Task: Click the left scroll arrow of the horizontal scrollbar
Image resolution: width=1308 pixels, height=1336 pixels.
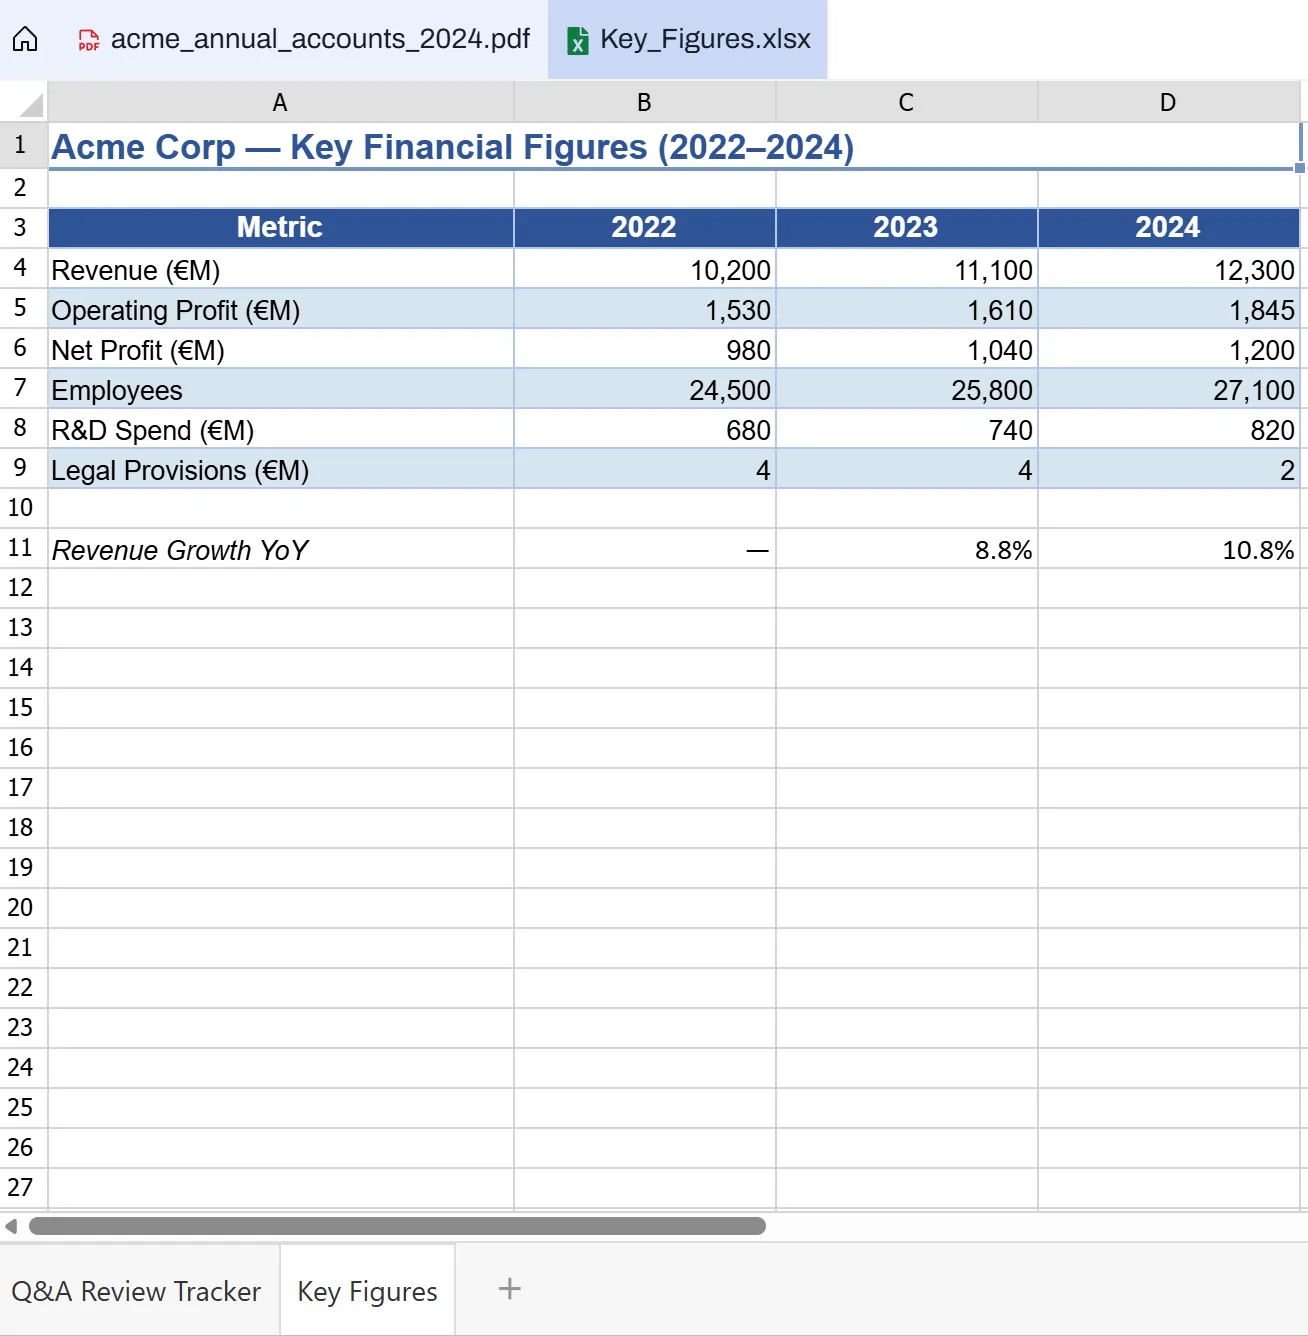Action: click(9, 1226)
